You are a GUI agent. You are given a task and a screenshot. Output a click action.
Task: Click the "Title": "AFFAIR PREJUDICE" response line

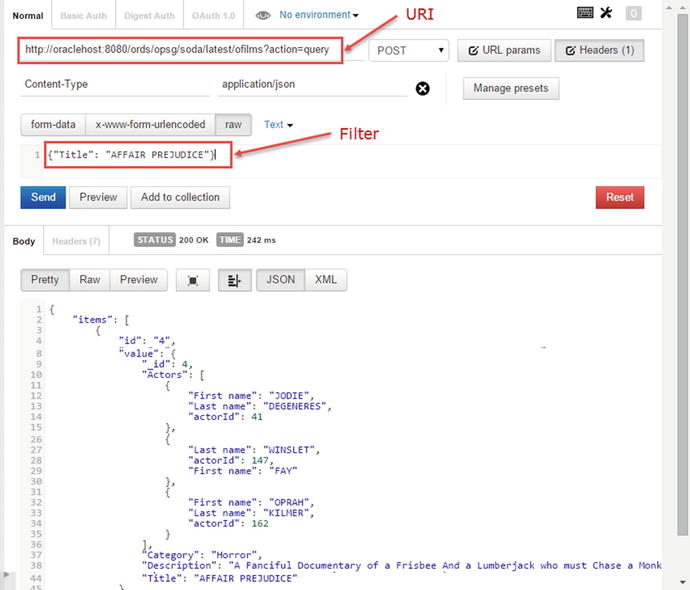click(219, 578)
